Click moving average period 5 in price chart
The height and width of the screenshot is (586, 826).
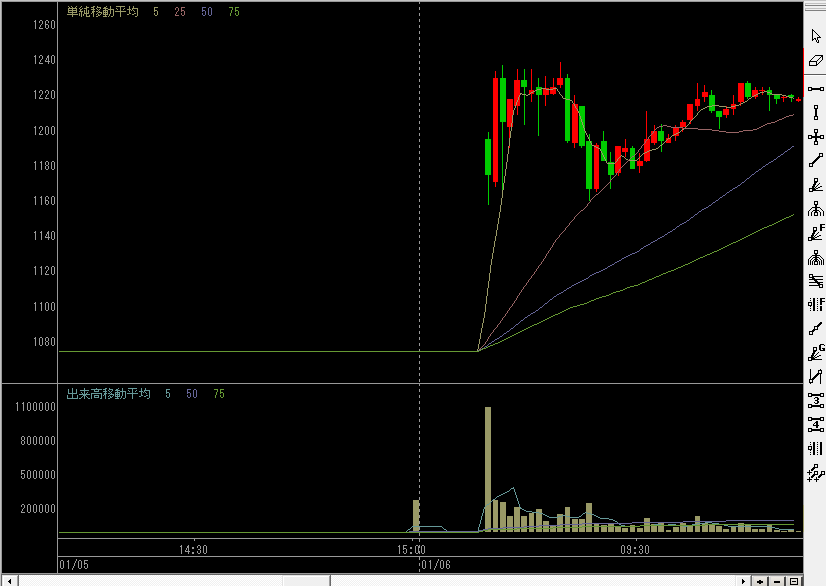pyautogui.click(x=156, y=12)
